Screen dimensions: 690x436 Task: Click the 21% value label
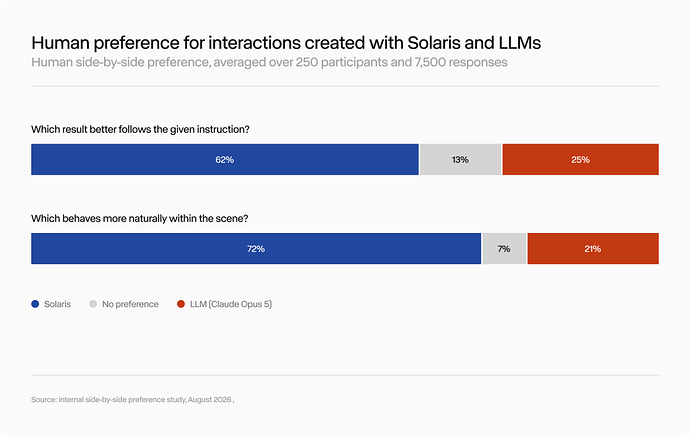pos(593,249)
